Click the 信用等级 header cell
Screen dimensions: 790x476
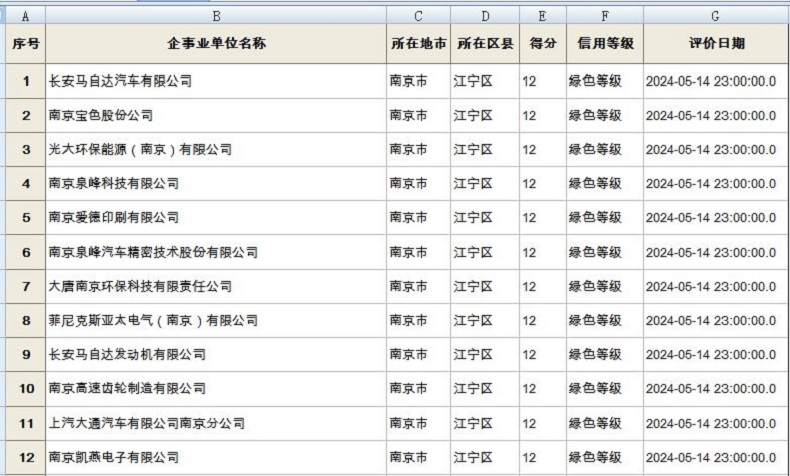click(605, 43)
